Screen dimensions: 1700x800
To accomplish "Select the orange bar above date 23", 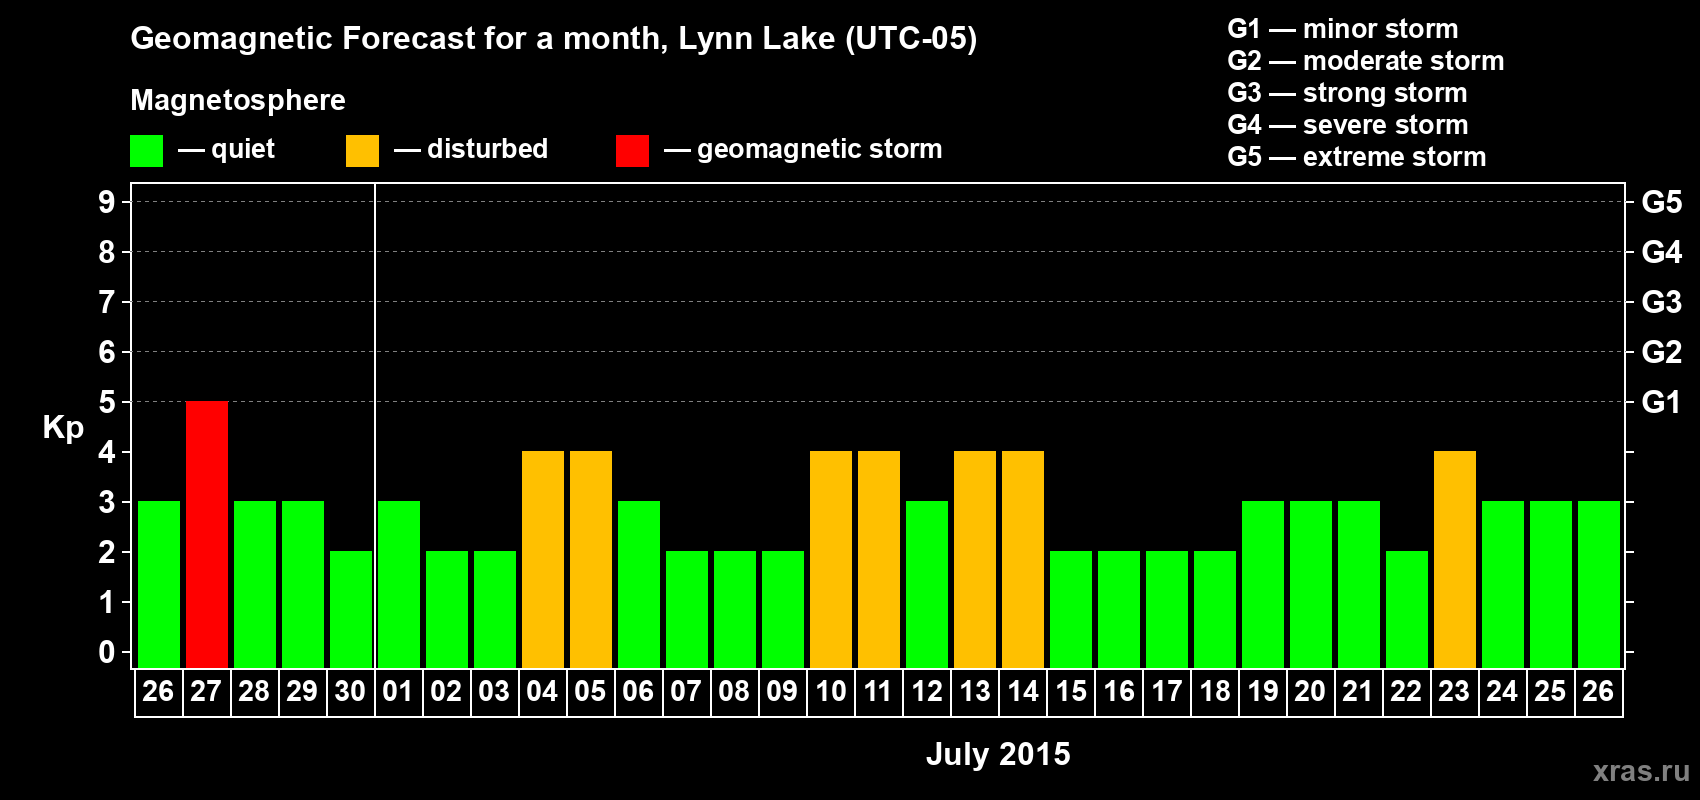I will pos(1455,559).
